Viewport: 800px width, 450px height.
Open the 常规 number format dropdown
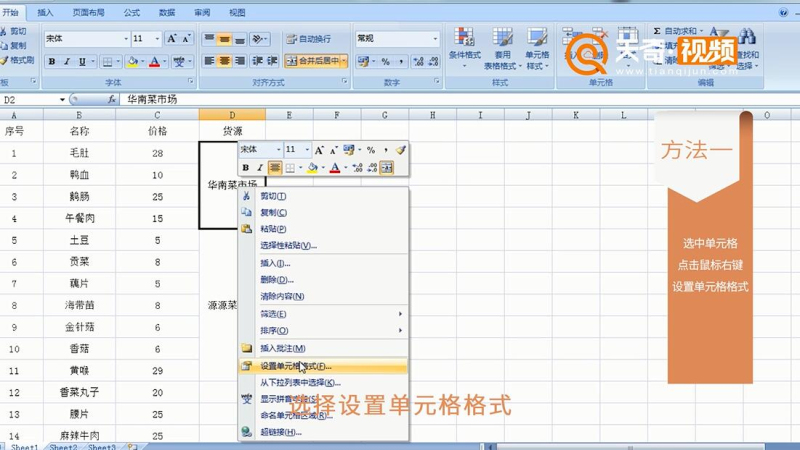coord(435,39)
